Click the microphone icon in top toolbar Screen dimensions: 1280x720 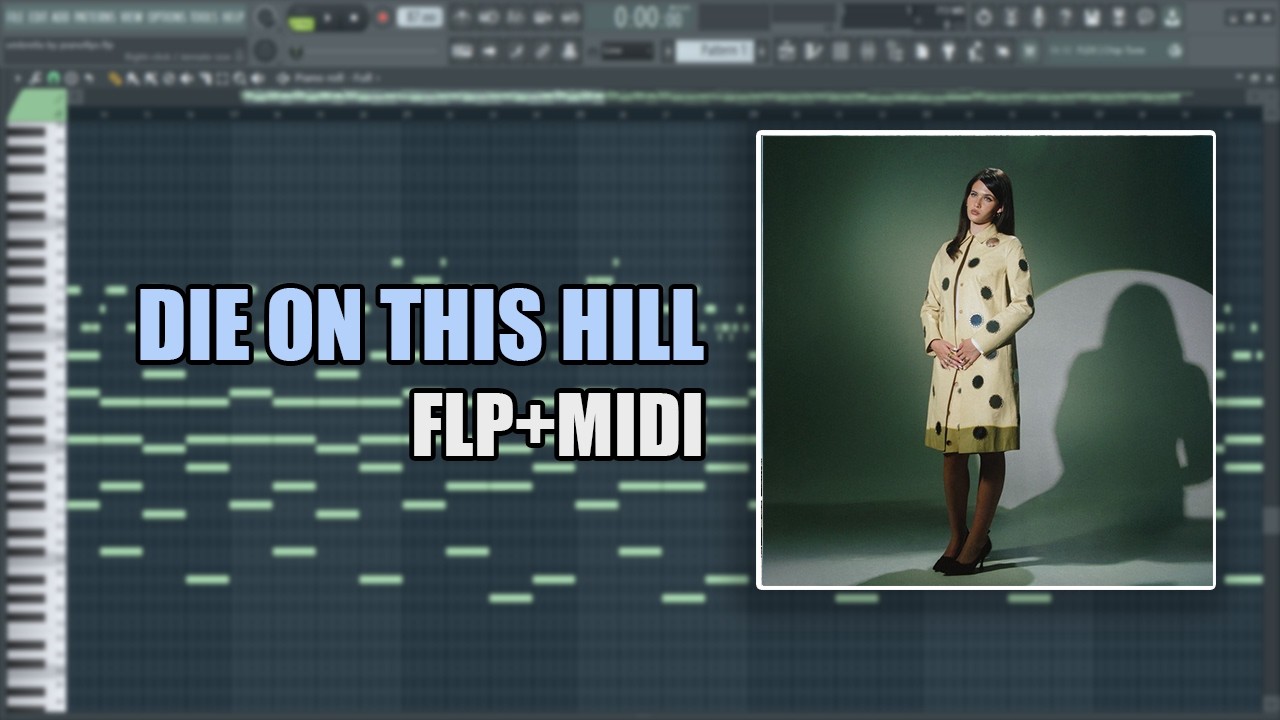[1038, 18]
